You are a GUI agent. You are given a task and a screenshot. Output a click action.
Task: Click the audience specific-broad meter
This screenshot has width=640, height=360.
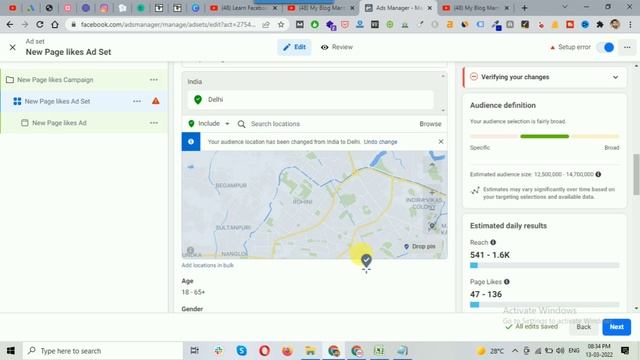tap(544, 136)
